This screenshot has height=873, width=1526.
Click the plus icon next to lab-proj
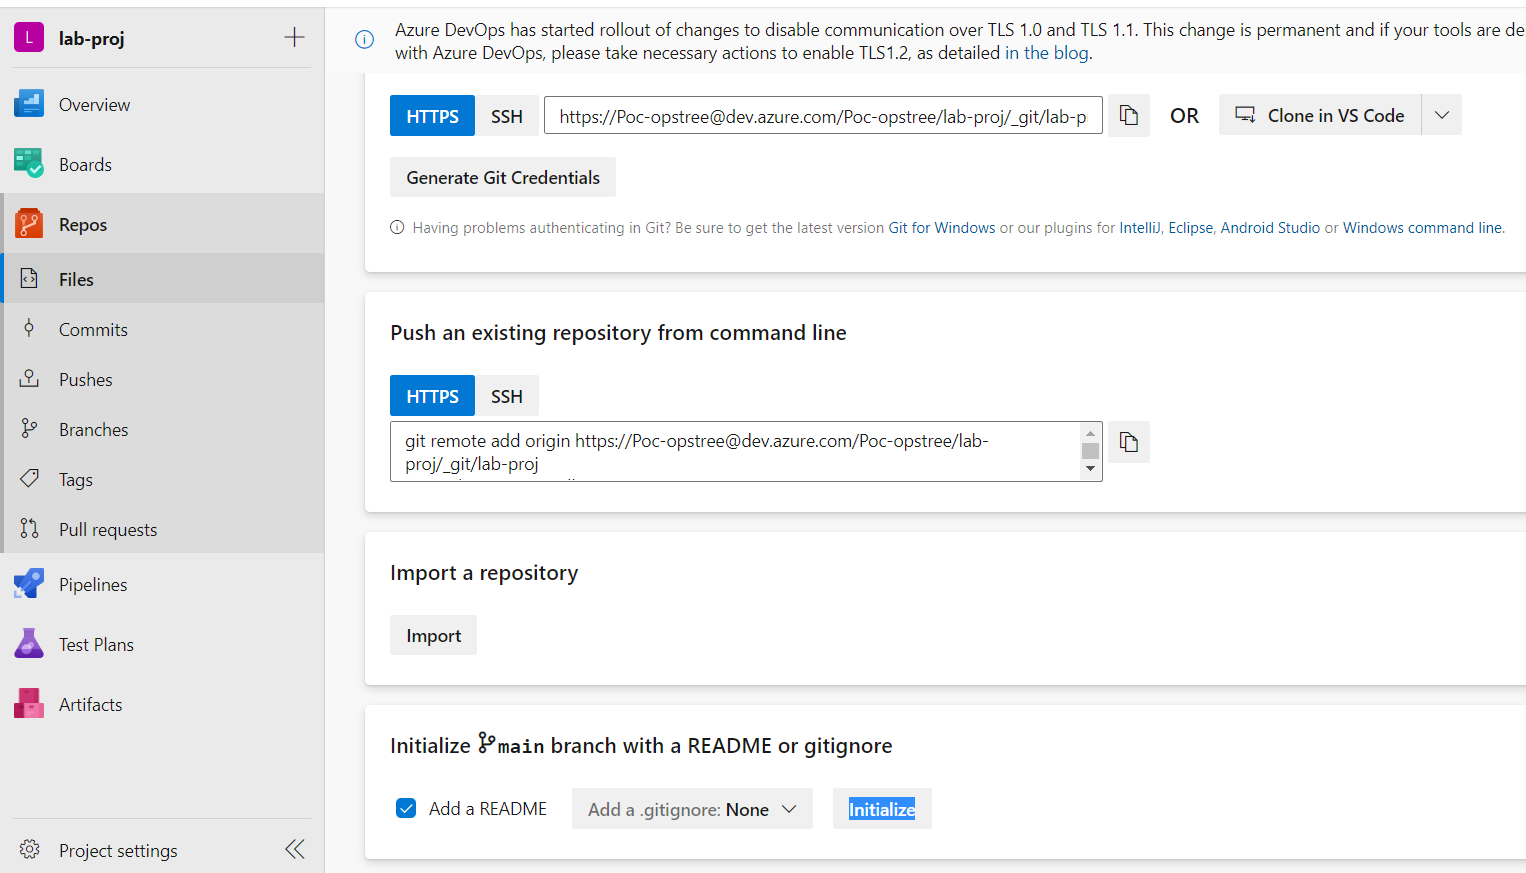(x=294, y=38)
